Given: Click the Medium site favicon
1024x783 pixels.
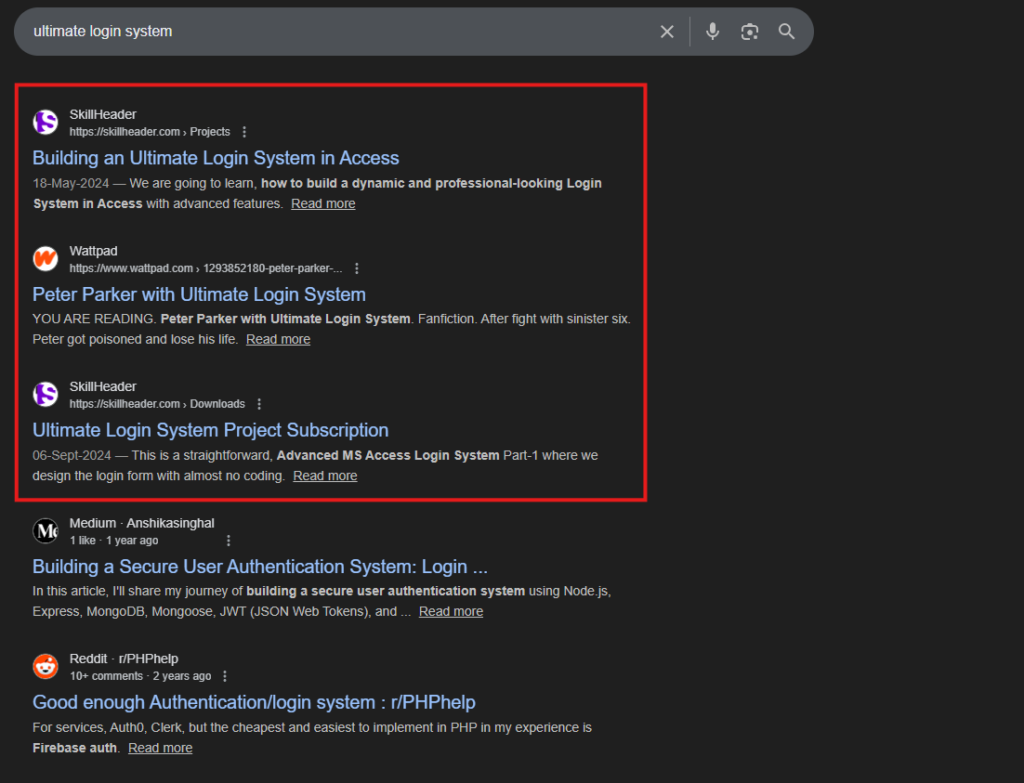Looking at the screenshot, I should click(46, 531).
